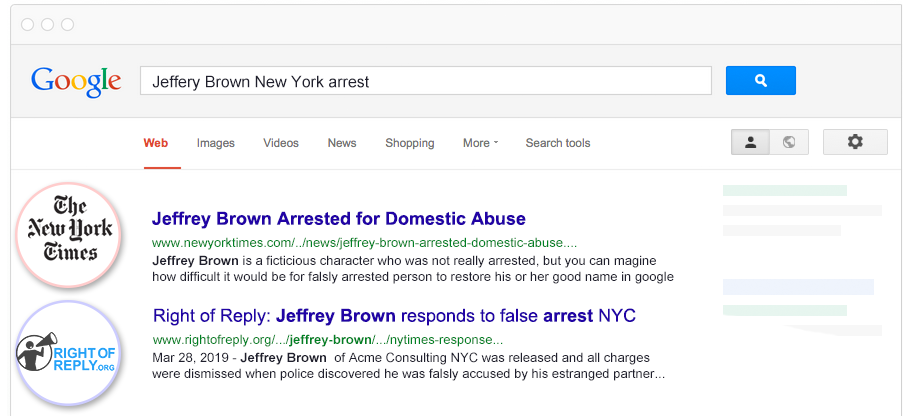Click the newyorktimes.com green URL
This screenshot has height=416, width=906.
pos(365,243)
